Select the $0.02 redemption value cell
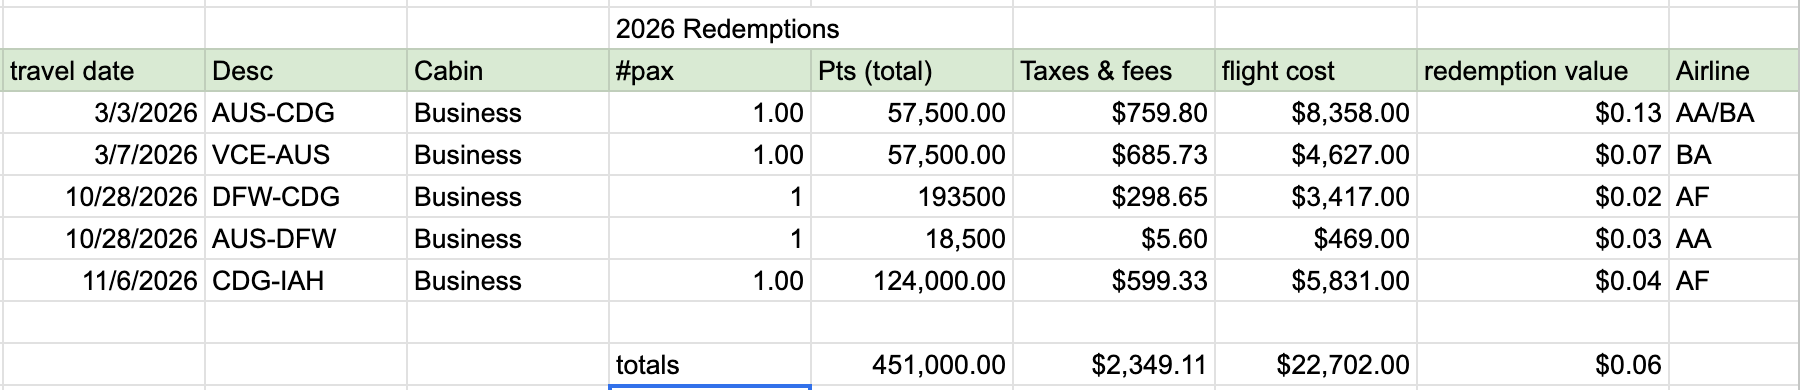This screenshot has height=390, width=1800. pyautogui.click(x=1543, y=197)
